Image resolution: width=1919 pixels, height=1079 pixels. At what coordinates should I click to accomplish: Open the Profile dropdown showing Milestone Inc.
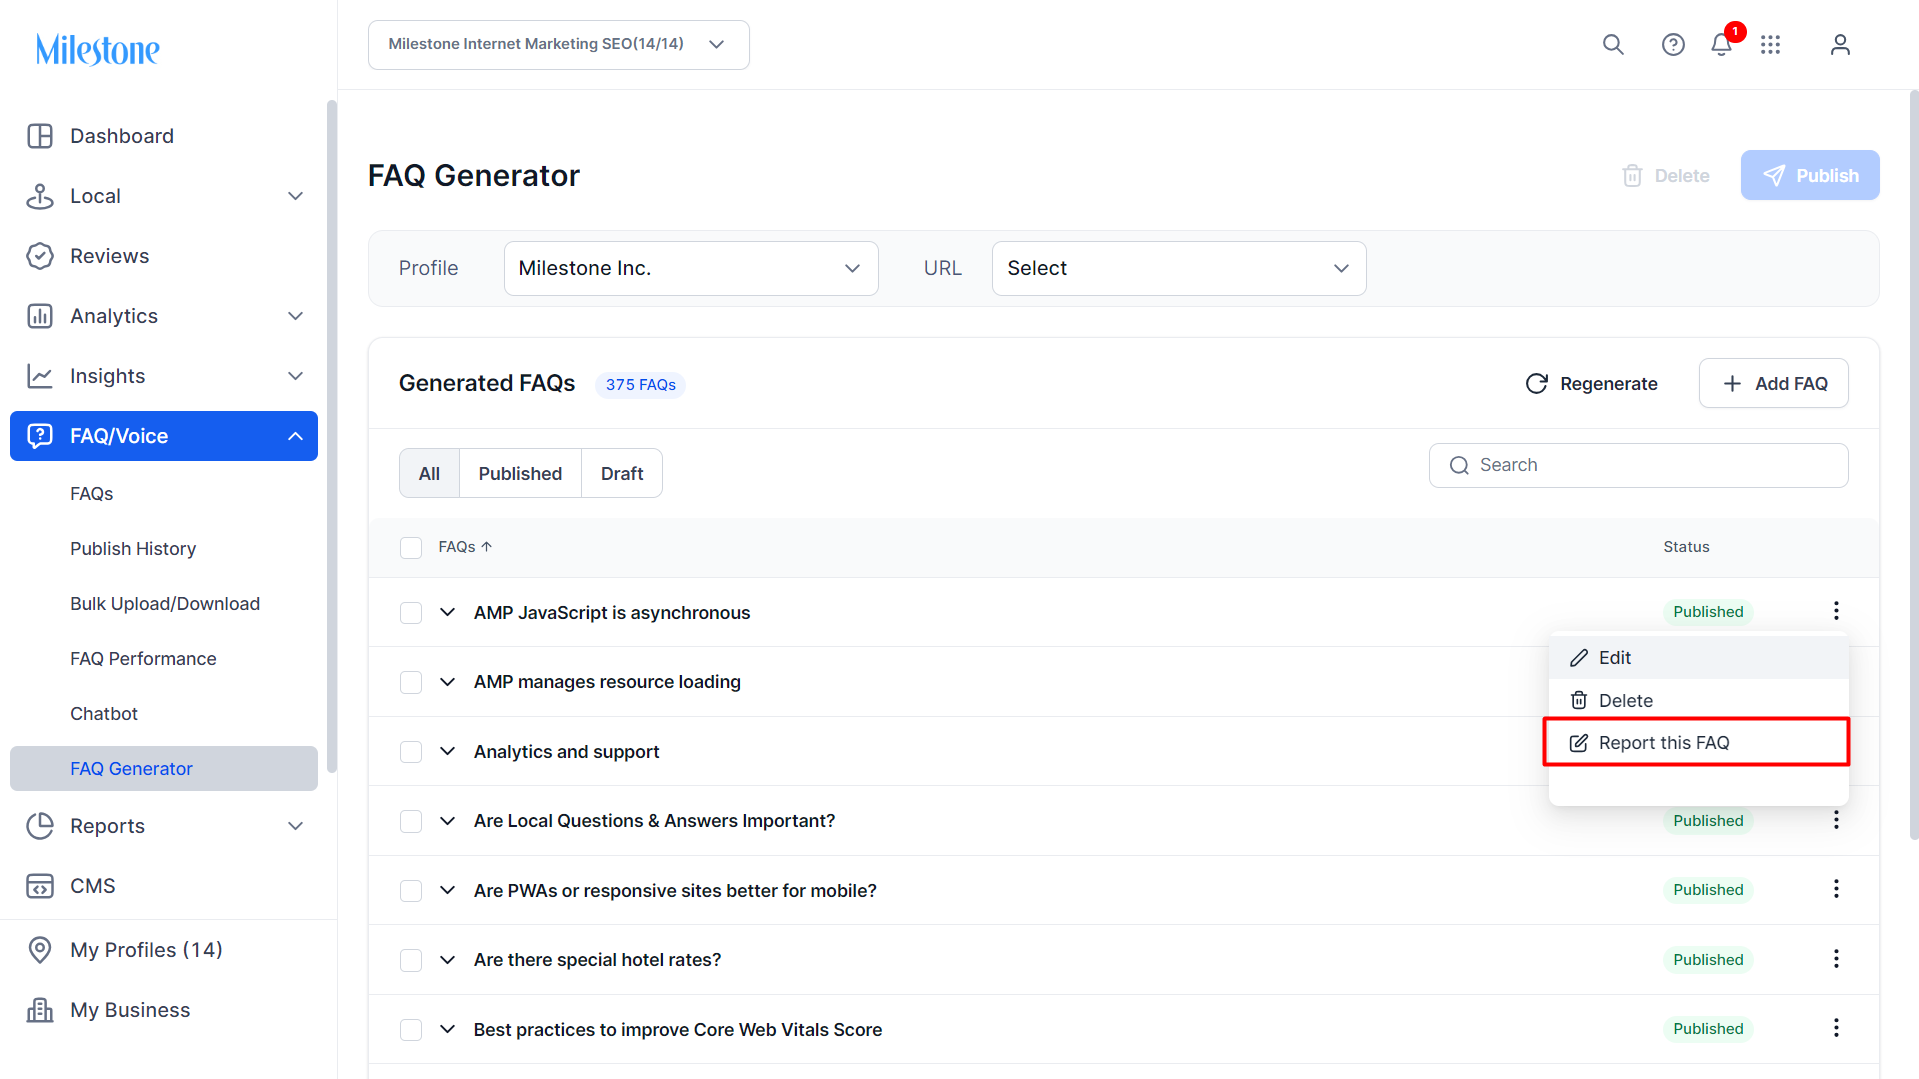coord(691,268)
